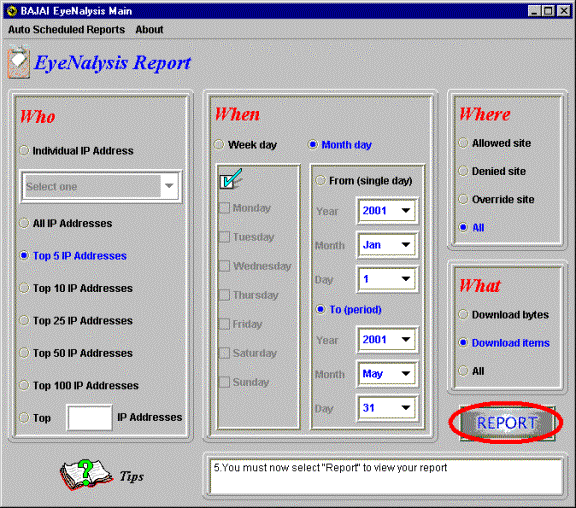Select Individual IP Address radio button
This screenshot has height=508, width=576.
(24, 151)
